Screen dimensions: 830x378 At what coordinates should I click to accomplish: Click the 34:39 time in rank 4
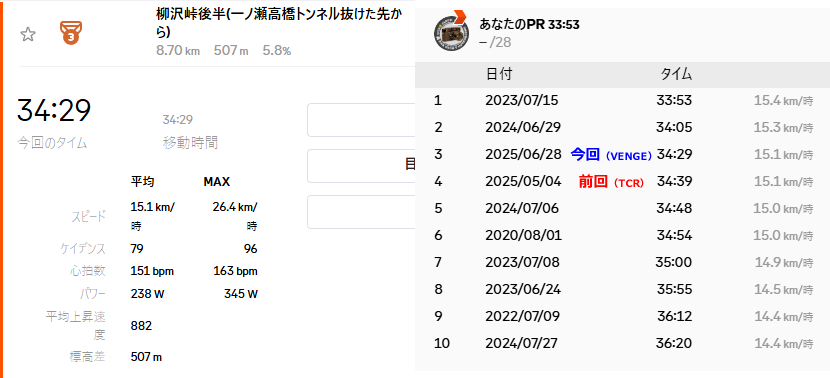click(x=674, y=181)
